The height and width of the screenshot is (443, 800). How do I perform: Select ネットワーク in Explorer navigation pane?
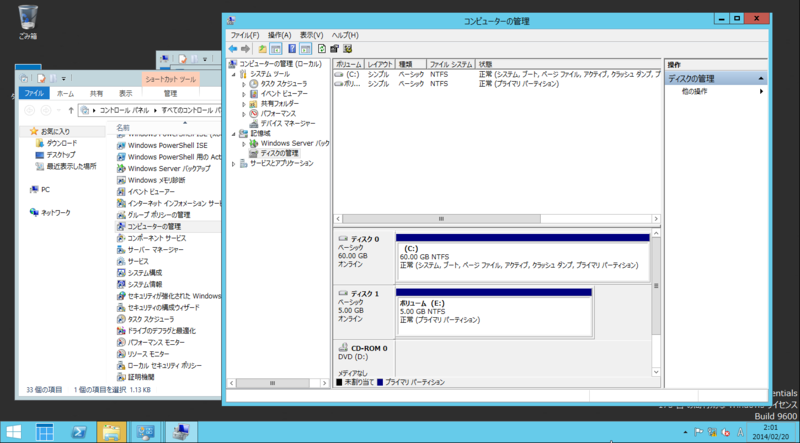[55, 213]
